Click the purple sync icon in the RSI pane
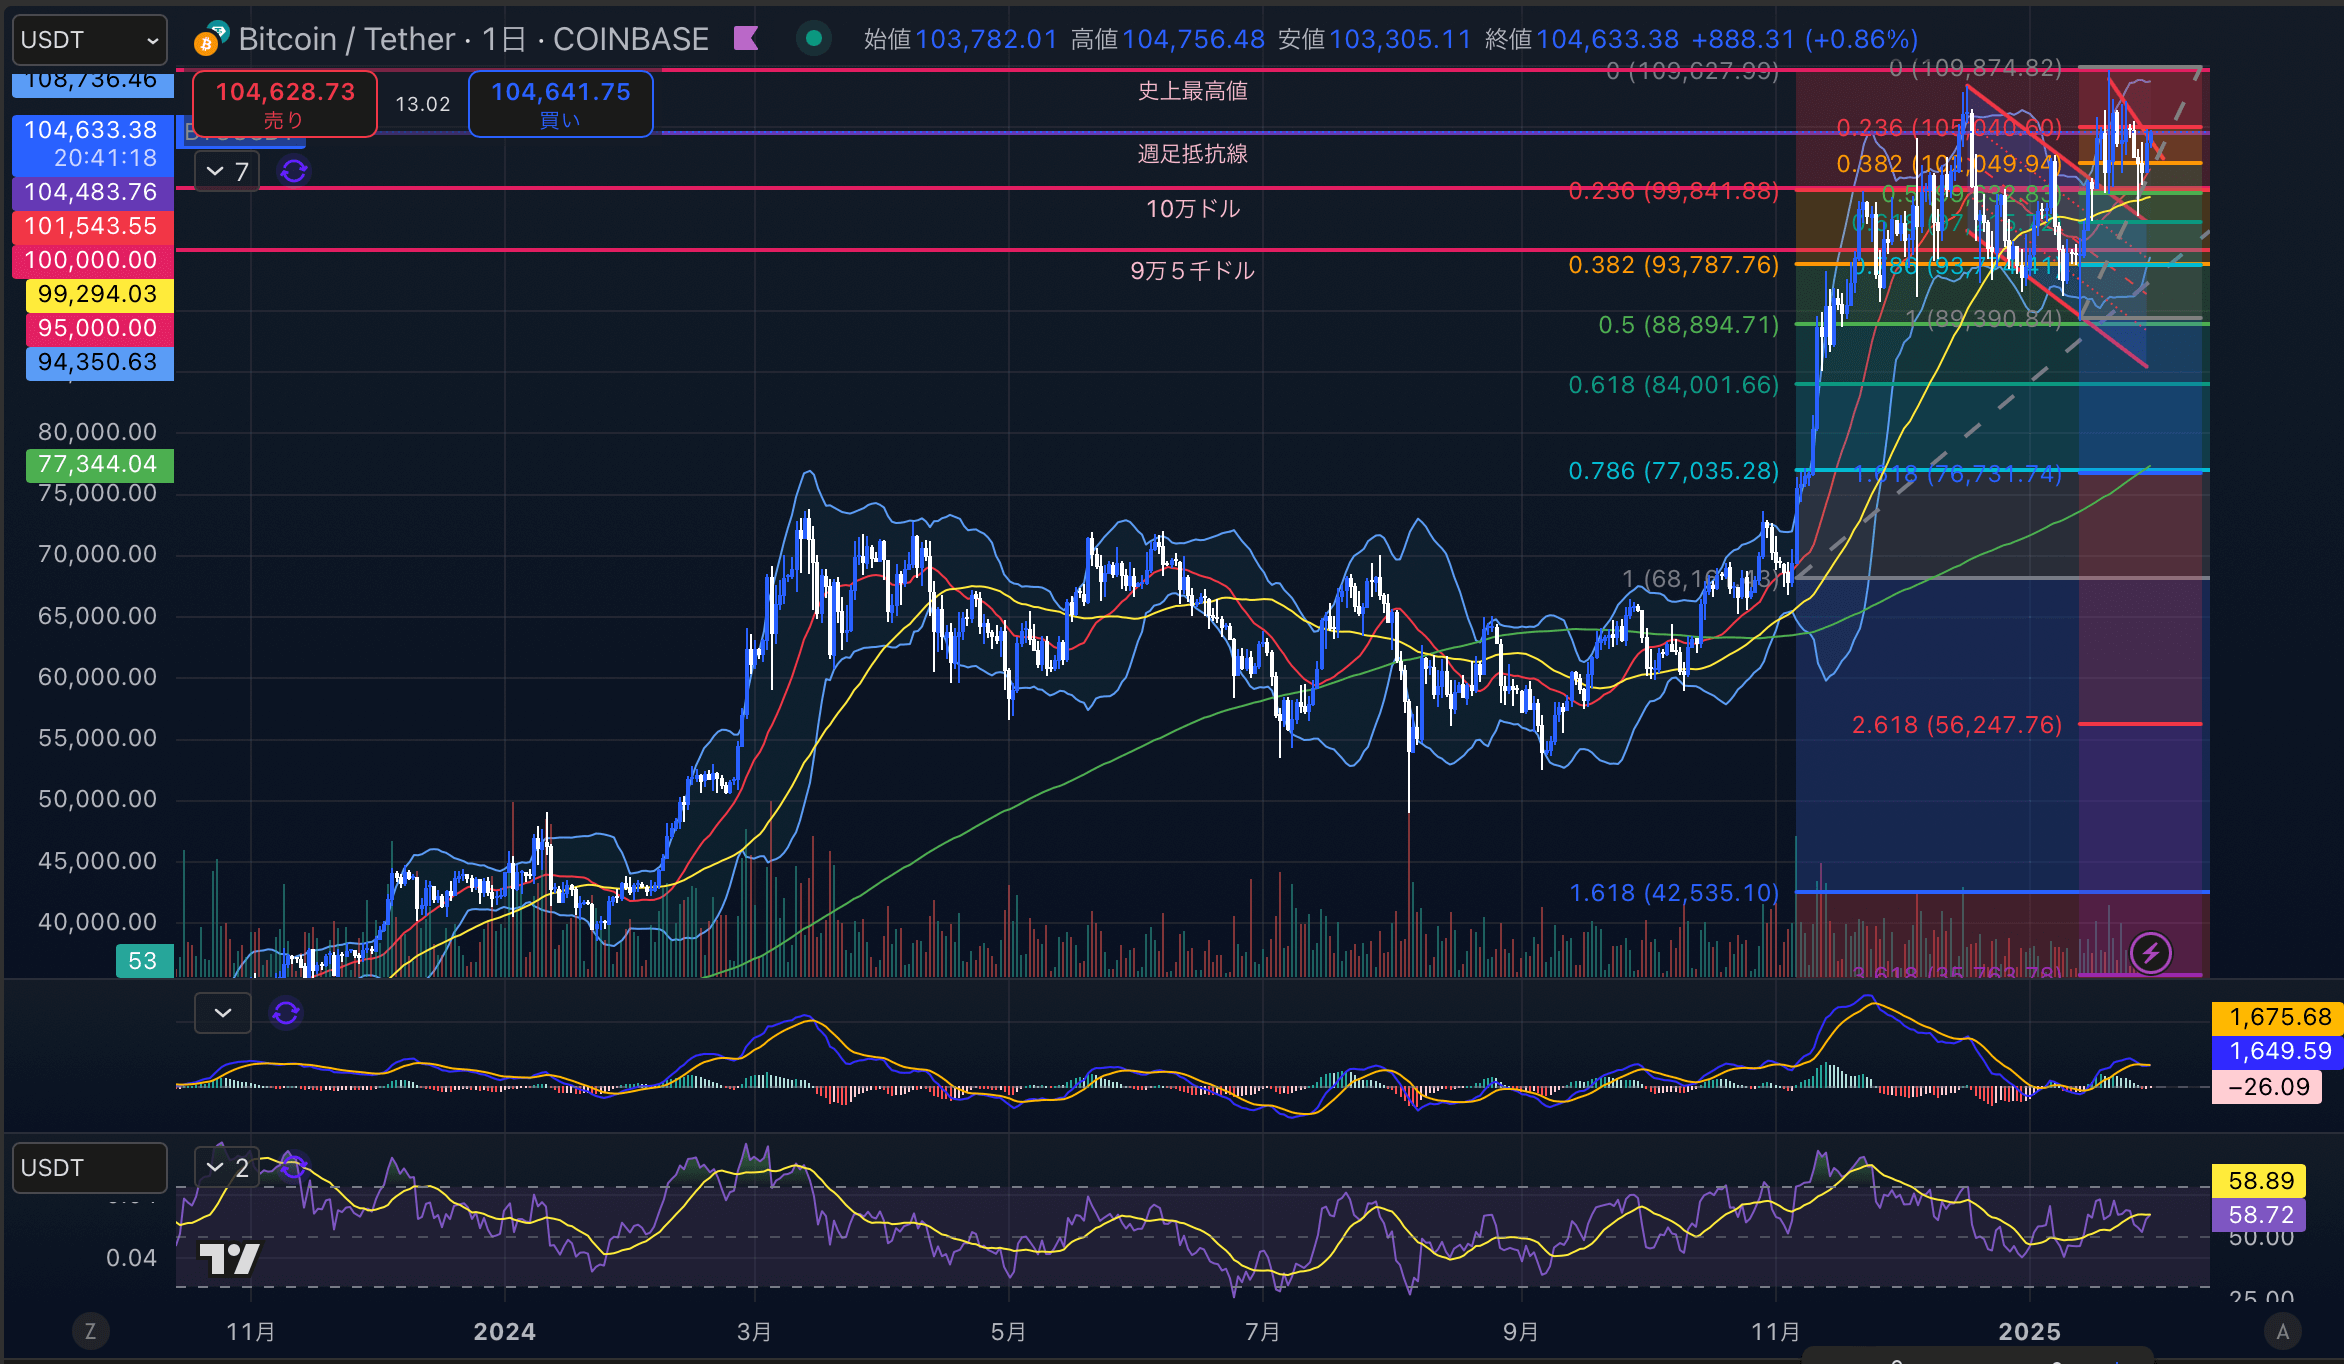The height and width of the screenshot is (1364, 2344). click(292, 1166)
